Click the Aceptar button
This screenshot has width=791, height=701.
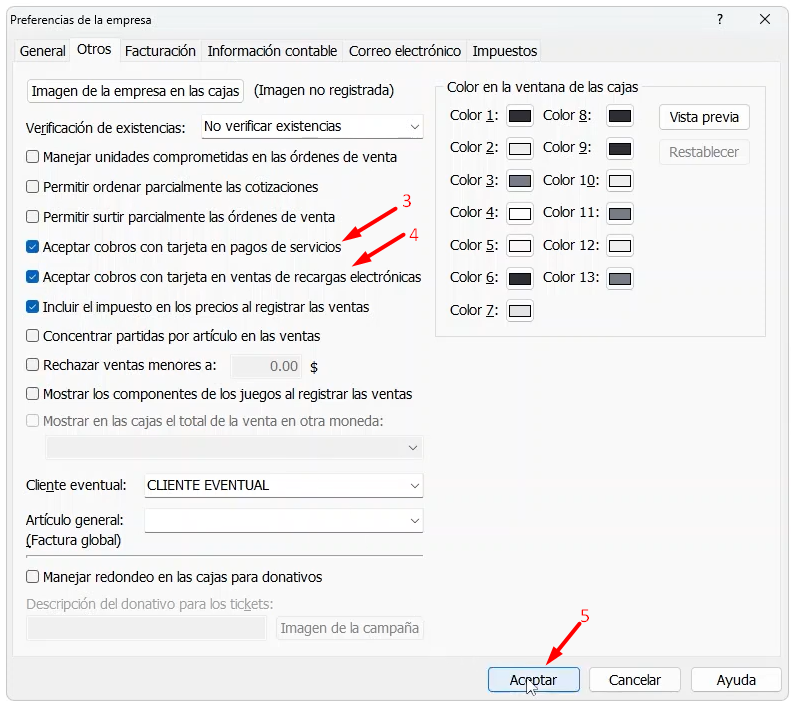[533, 680]
